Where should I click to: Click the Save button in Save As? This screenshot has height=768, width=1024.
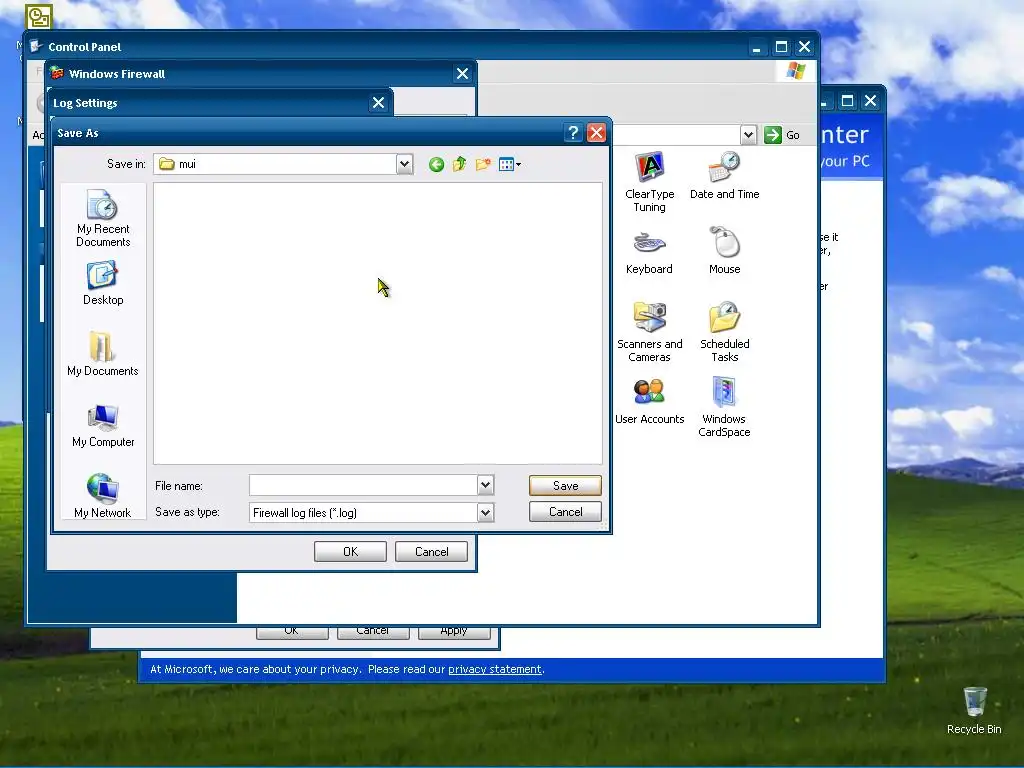click(x=565, y=485)
